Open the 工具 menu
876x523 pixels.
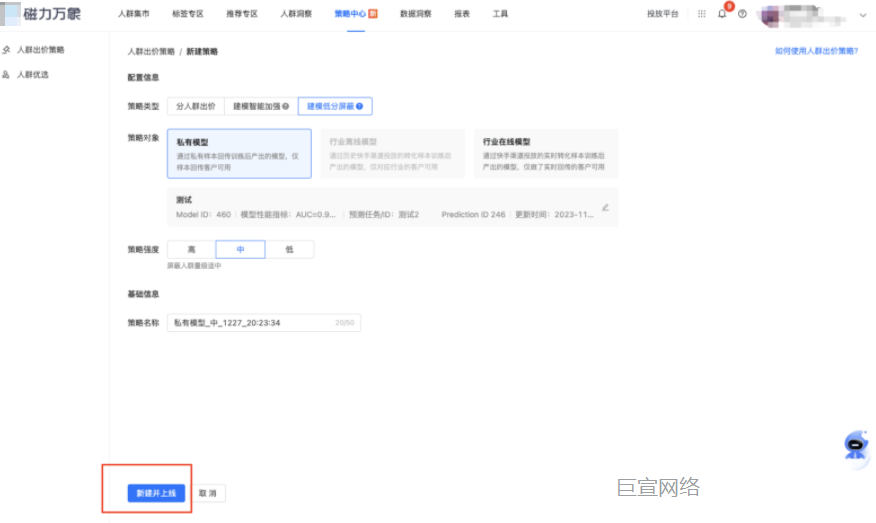(500, 14)
